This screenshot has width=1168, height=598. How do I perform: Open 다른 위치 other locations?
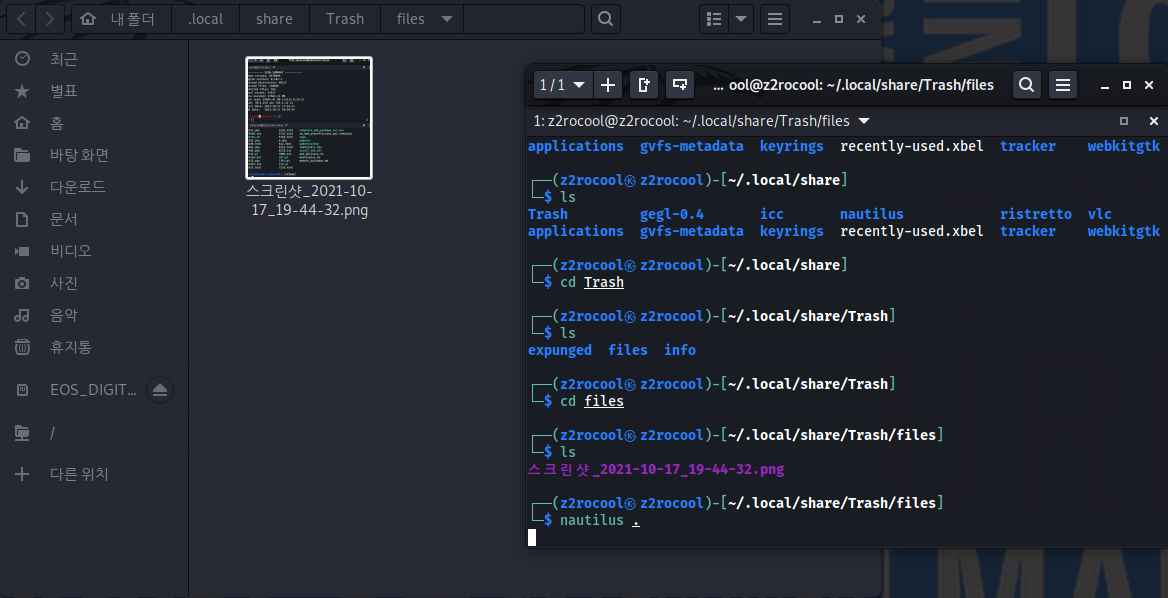94,474
